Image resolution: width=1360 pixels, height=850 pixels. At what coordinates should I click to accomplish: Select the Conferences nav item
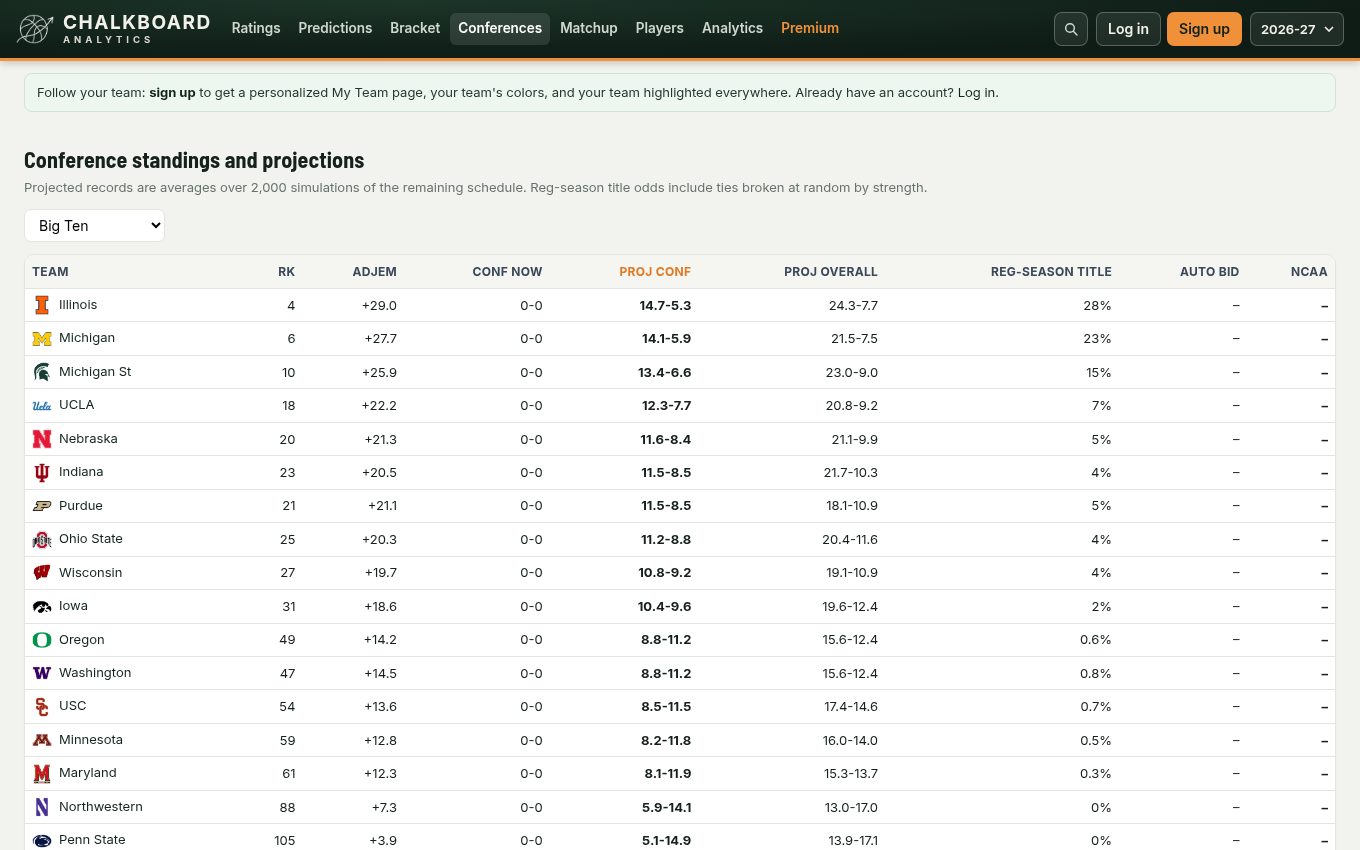(x=500, y=28)
